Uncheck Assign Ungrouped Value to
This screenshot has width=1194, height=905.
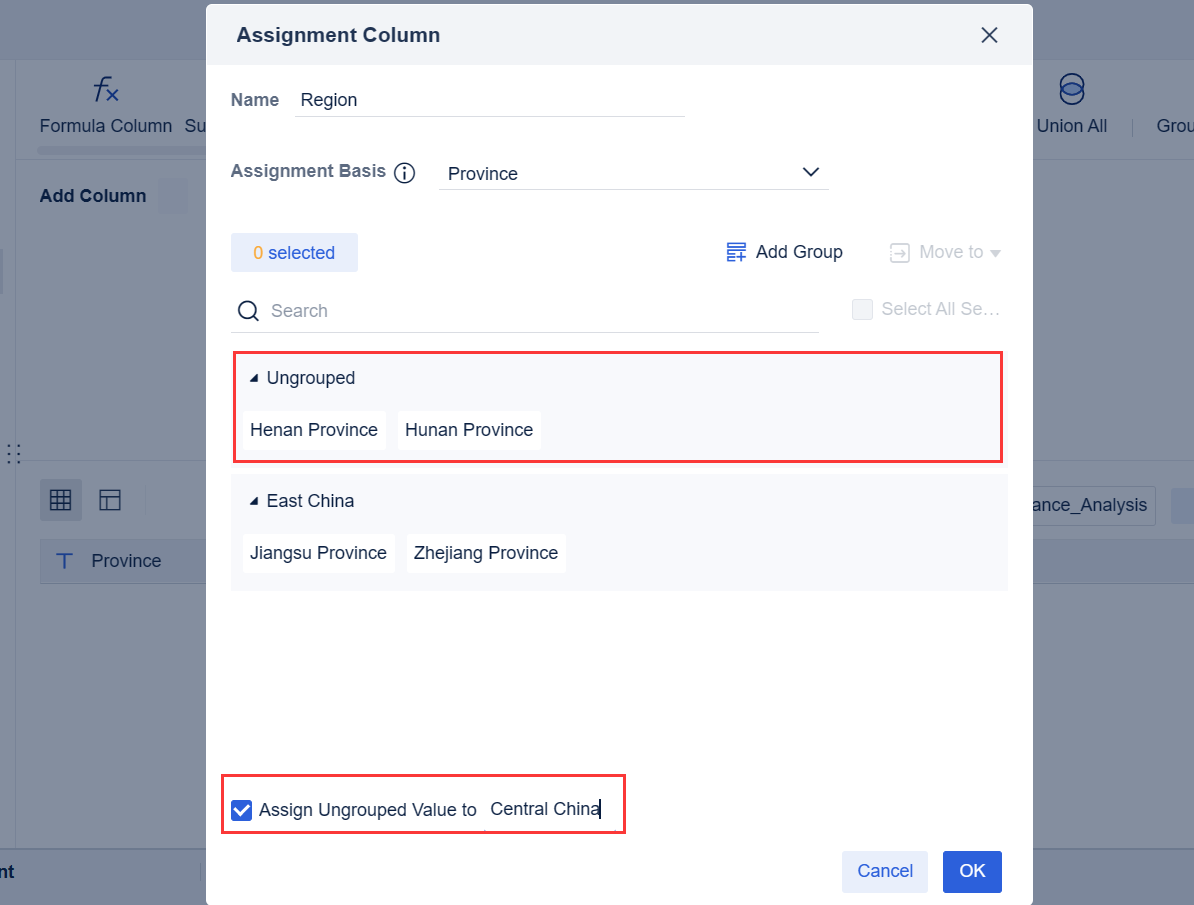[241, 810]
